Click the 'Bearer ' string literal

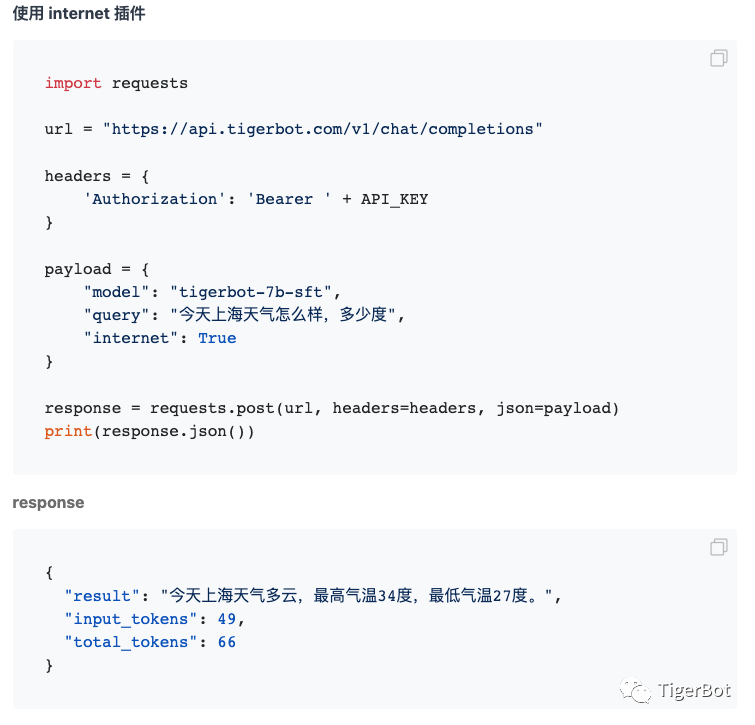[x=289, y=199]
